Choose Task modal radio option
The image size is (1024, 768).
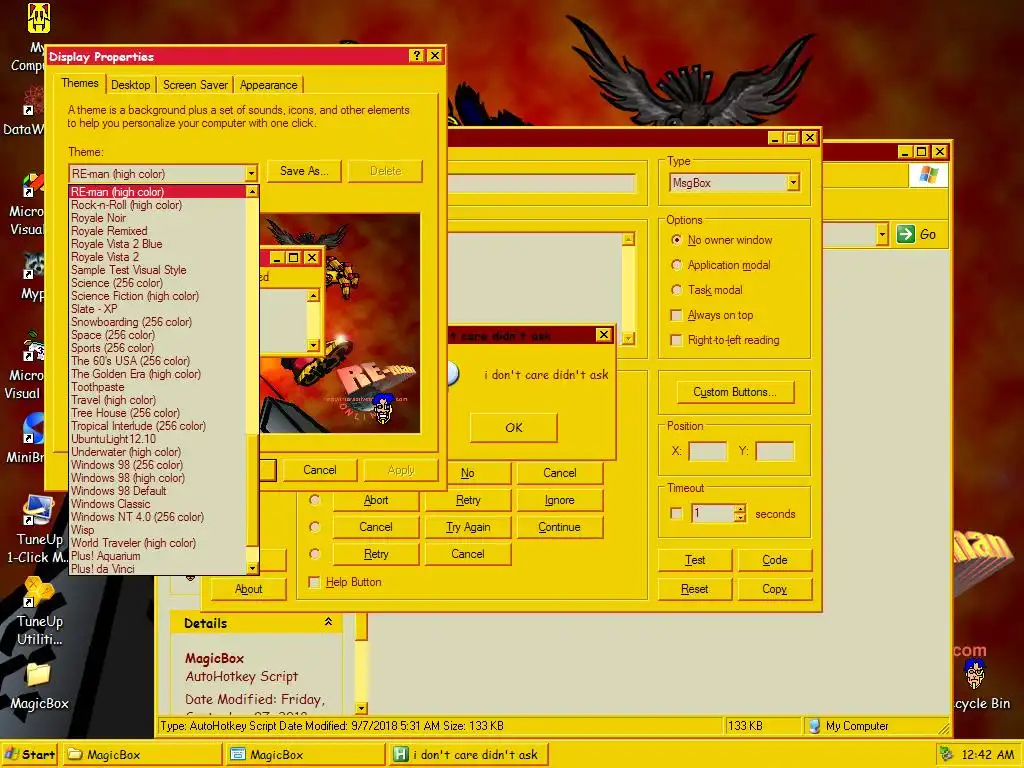(677, 290)
